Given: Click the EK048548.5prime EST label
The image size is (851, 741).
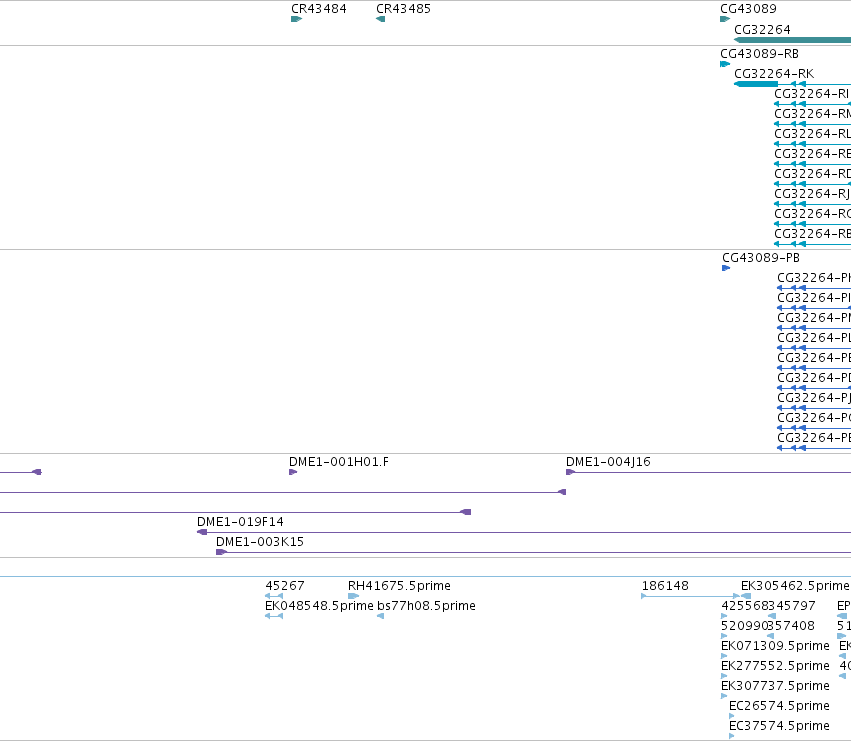Looking at the screenshot, I should [x=319, y=606].
